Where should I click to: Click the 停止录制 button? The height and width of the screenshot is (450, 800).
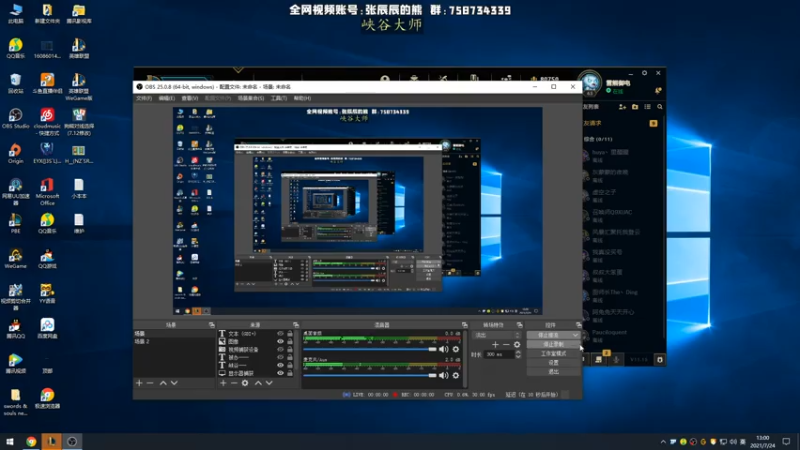[x=554, y=344]
